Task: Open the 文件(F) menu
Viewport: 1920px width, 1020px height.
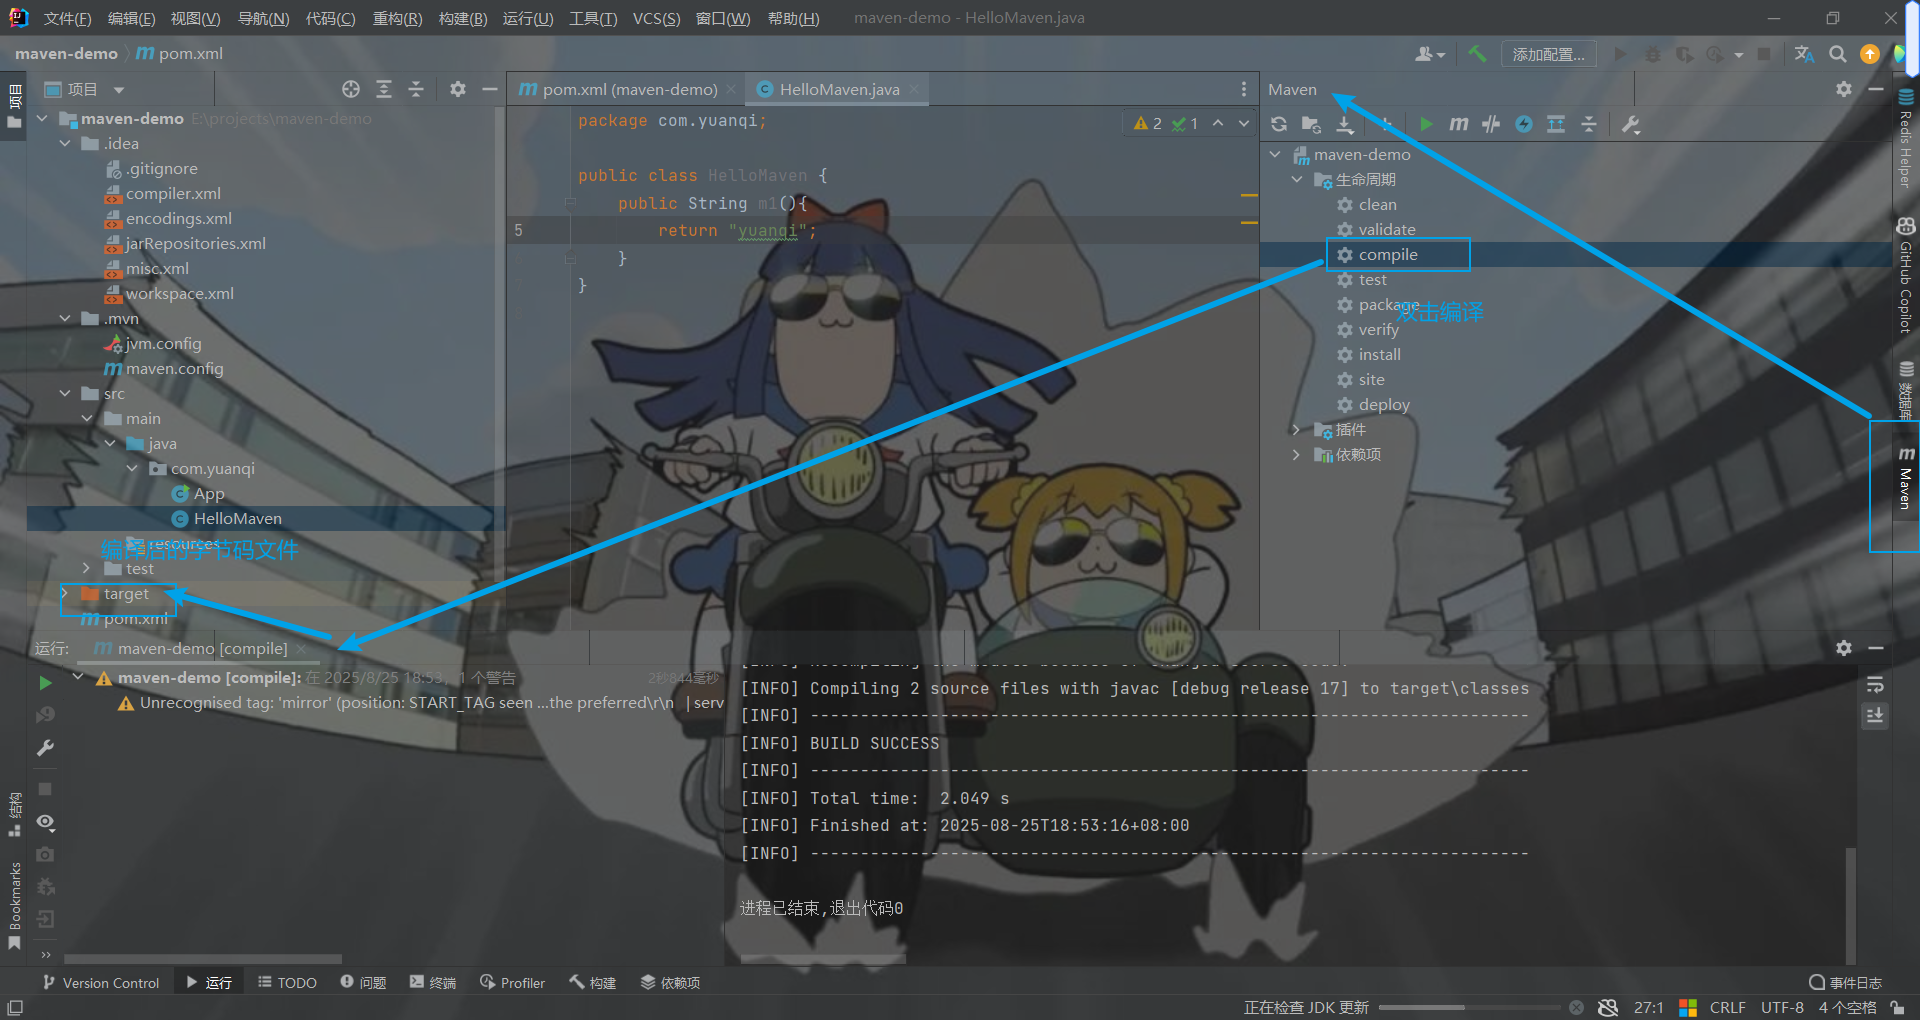Action: tap(68, 18)
